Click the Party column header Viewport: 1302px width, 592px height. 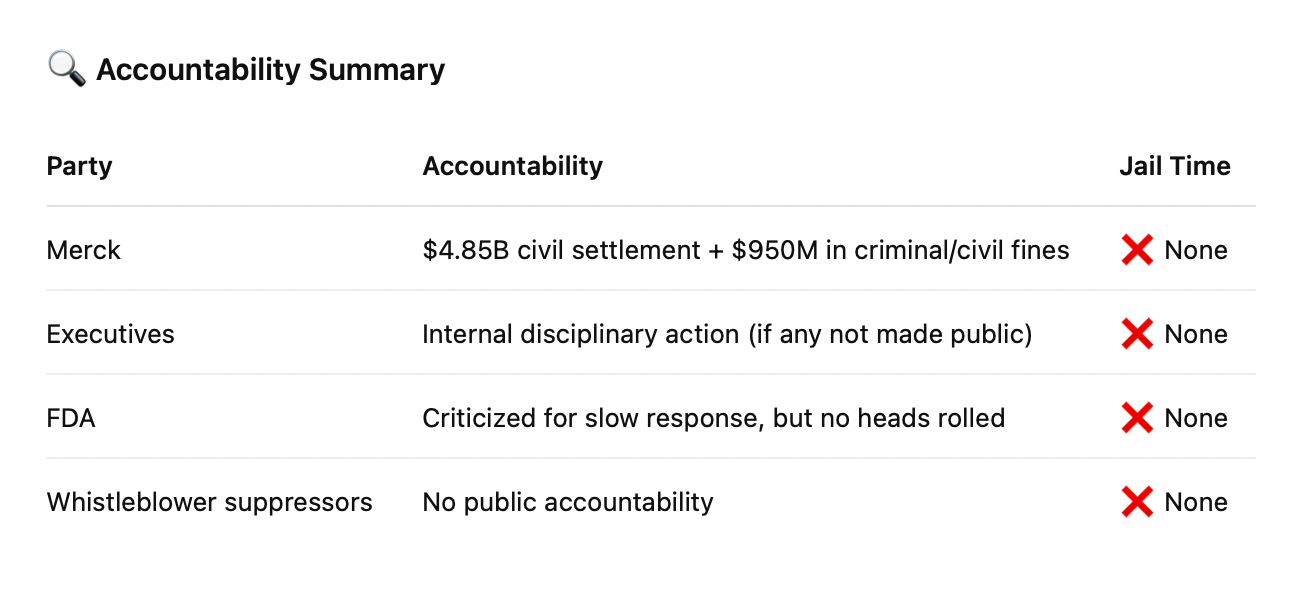(x=79, y=166)
